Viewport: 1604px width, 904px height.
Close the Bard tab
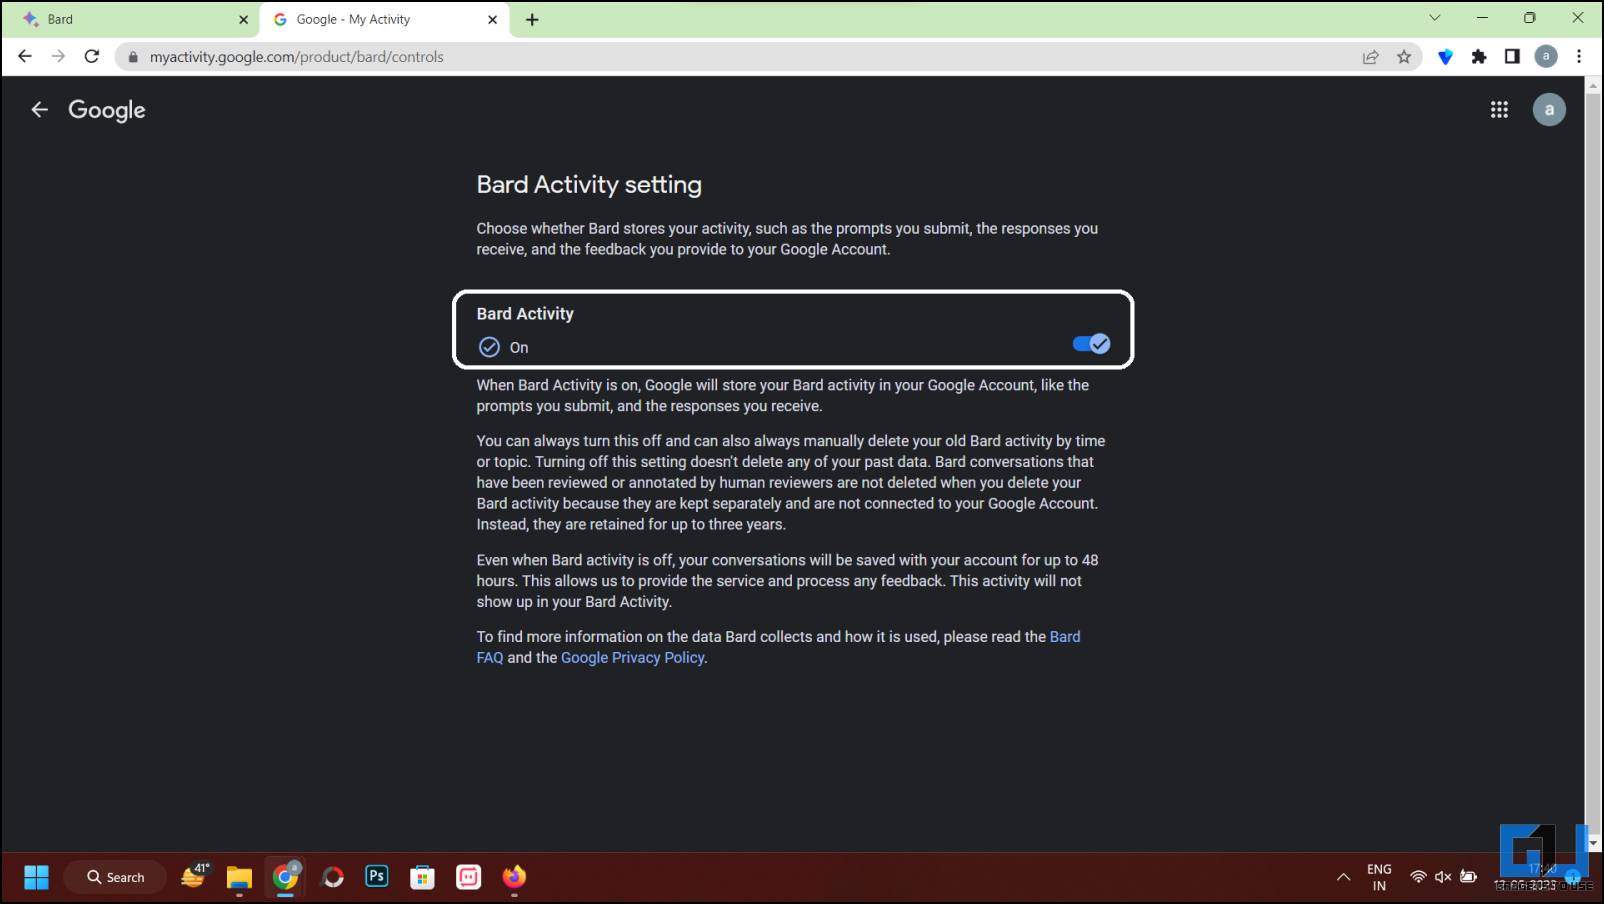243,19
